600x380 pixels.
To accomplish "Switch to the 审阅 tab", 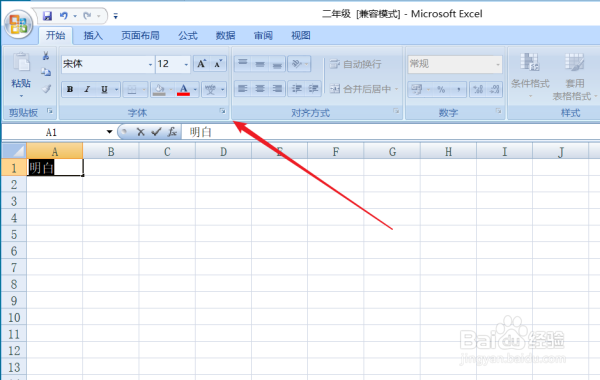I will 263,36.
